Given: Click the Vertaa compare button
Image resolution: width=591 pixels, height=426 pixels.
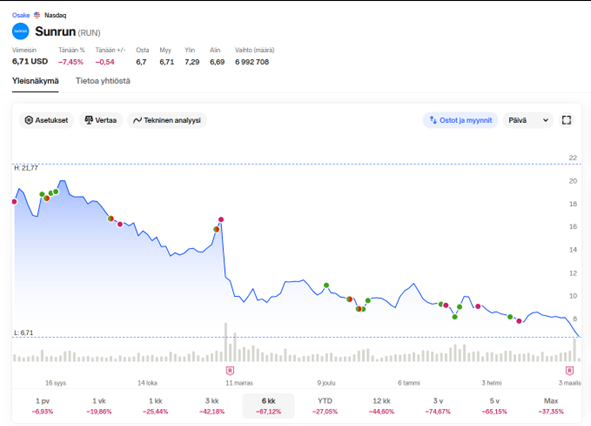Looking at the screenshot, I should [x=101, y=120].
